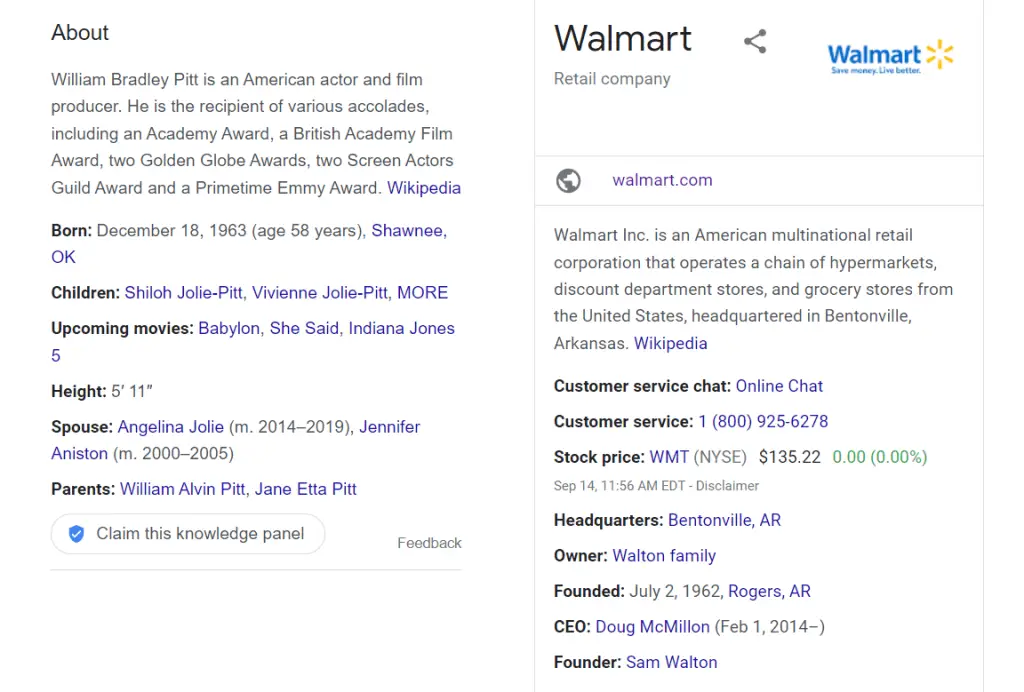Open Babylon upcoming movie link
This screenshot has height=692, width=1024.
pos(229,328)
